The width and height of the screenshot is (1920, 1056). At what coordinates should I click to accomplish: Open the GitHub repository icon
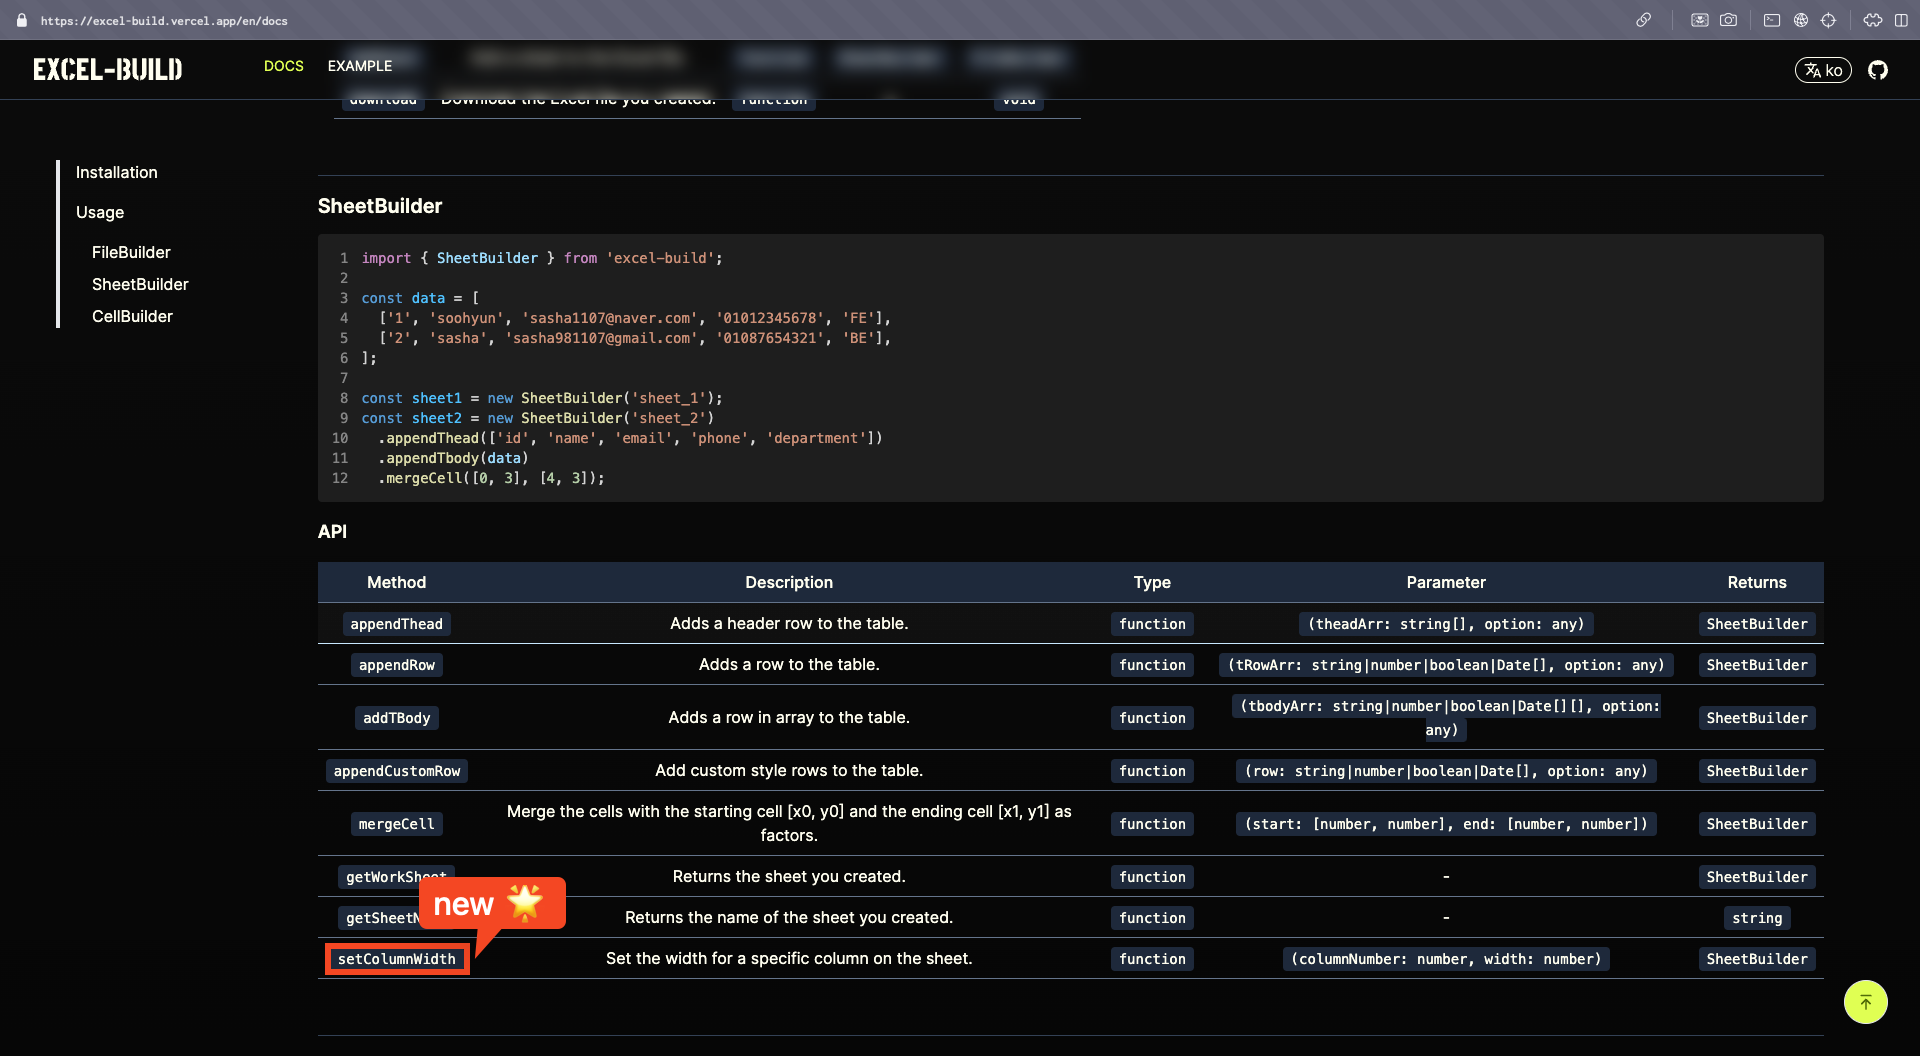point(1878,70)
